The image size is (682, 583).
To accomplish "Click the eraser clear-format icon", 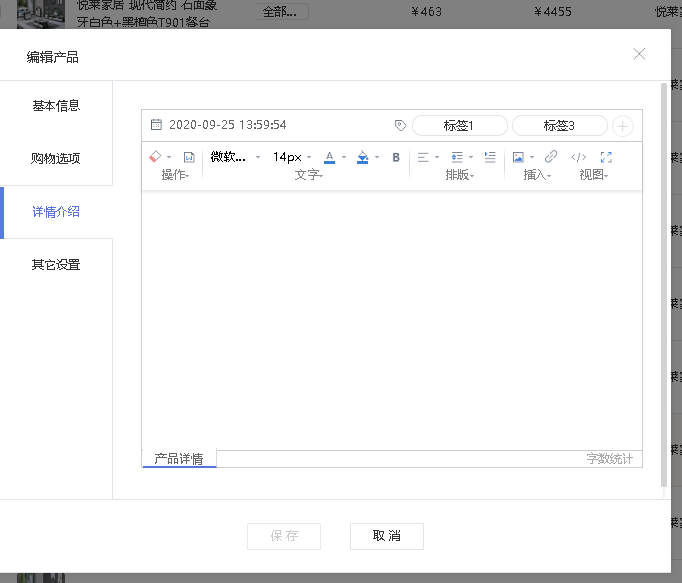I will coord(155,157).
